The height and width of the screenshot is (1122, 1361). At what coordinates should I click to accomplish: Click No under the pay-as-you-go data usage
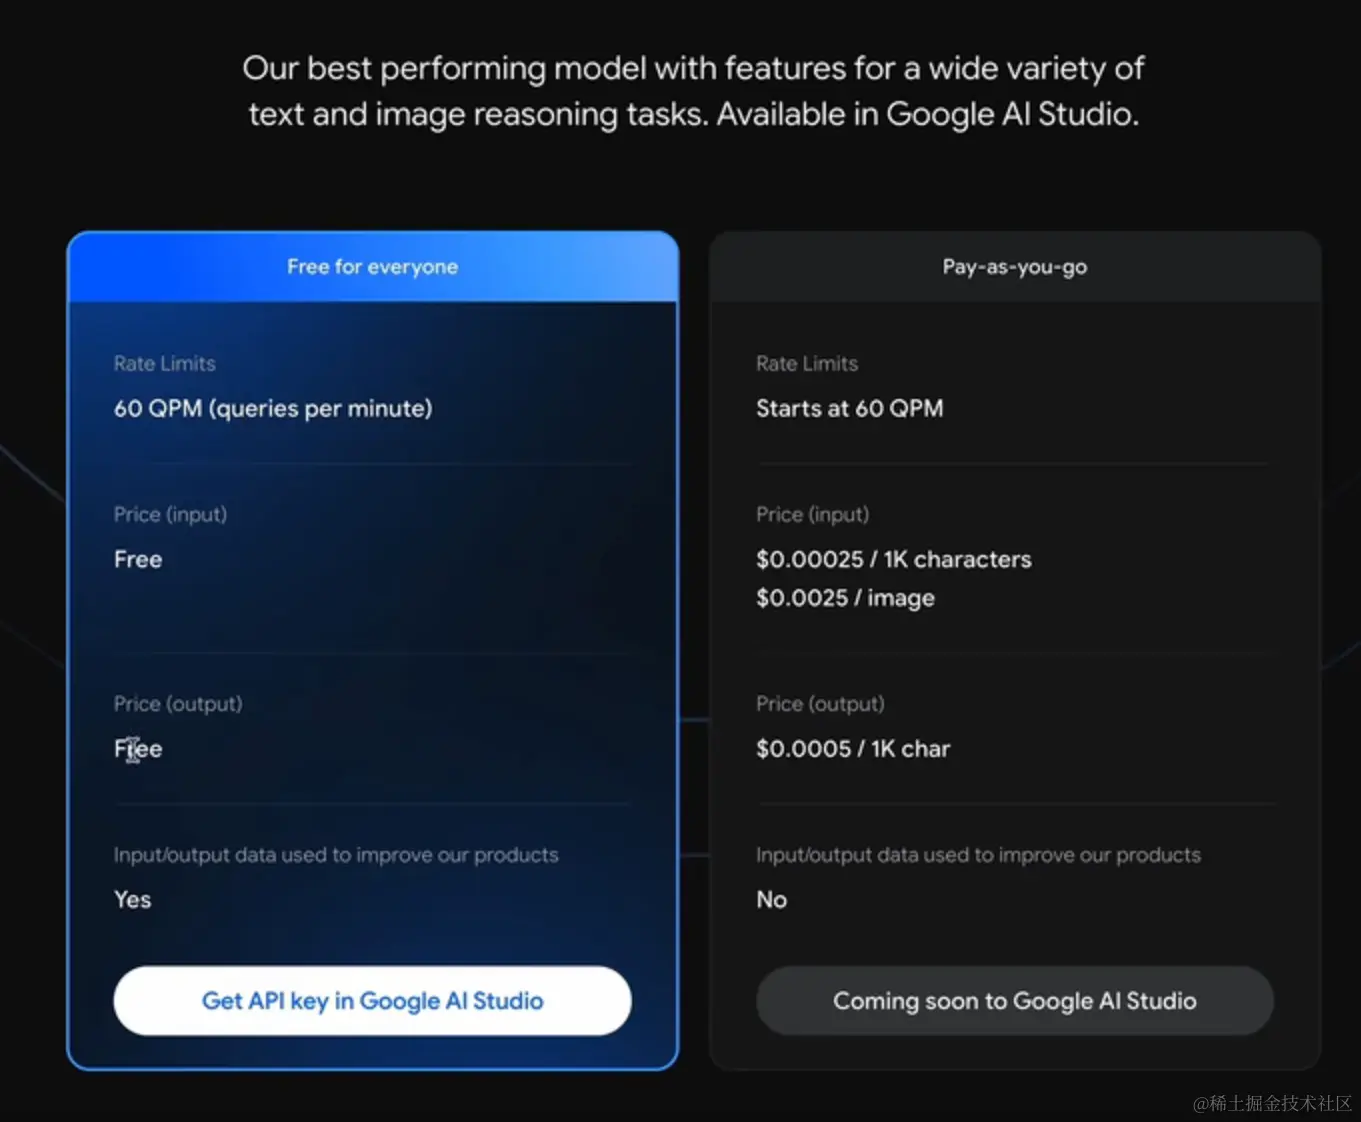tap(771, 899)
